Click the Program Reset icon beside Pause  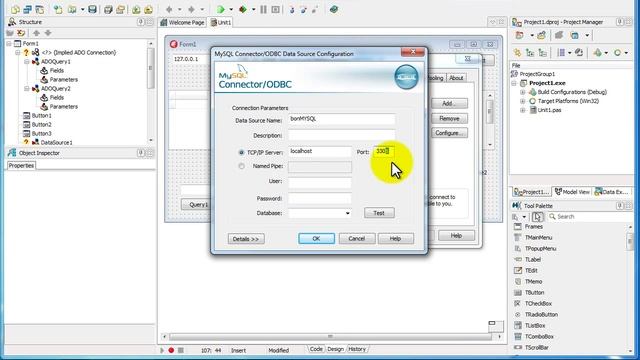tap(276, 9)
